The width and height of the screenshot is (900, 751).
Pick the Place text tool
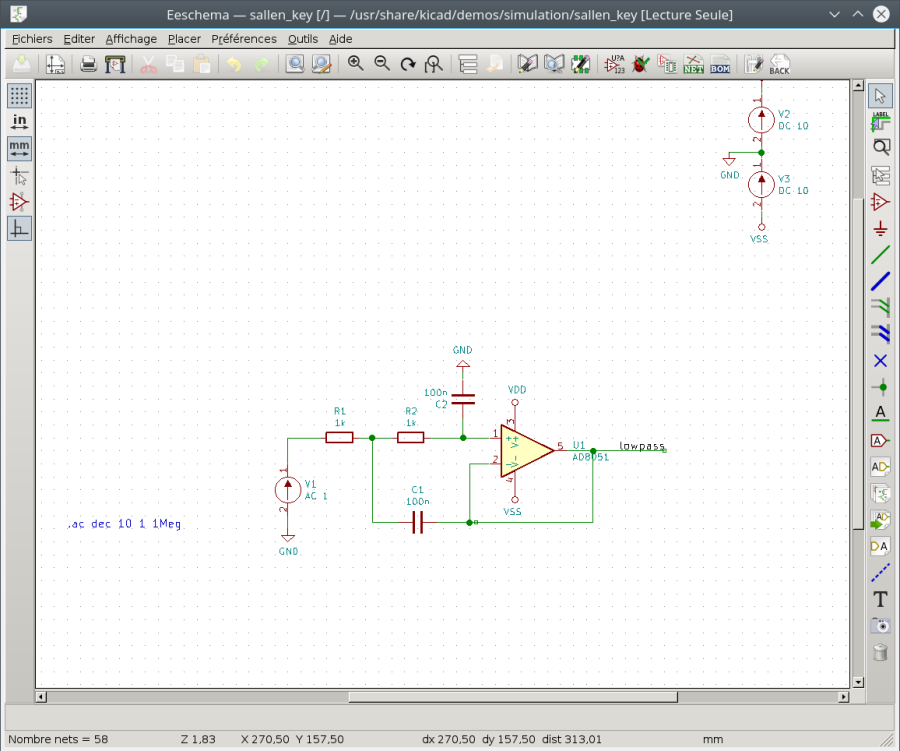coord(880,599)
